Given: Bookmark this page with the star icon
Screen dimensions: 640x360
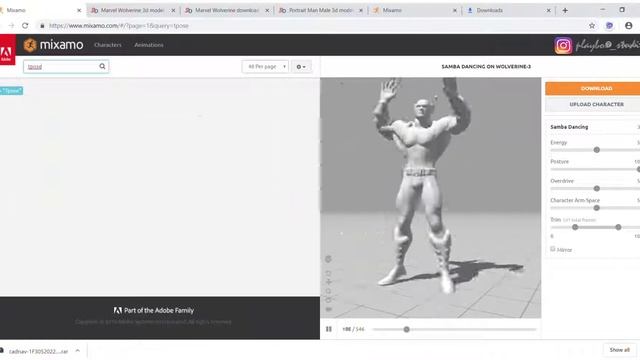Looking at the screenshot, I should click(592, 26).
